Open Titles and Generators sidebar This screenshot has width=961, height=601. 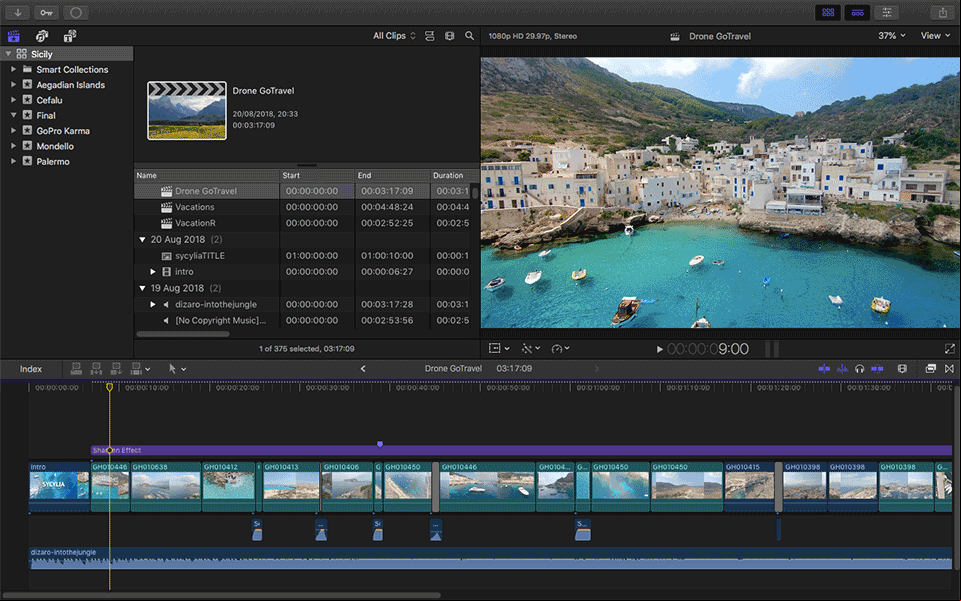(70, 36)
